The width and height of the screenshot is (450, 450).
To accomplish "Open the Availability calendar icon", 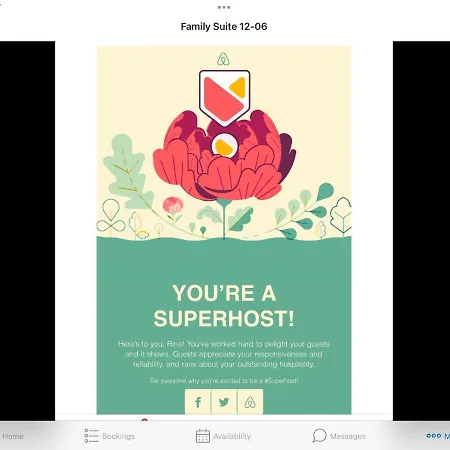I will coord(203,436).
